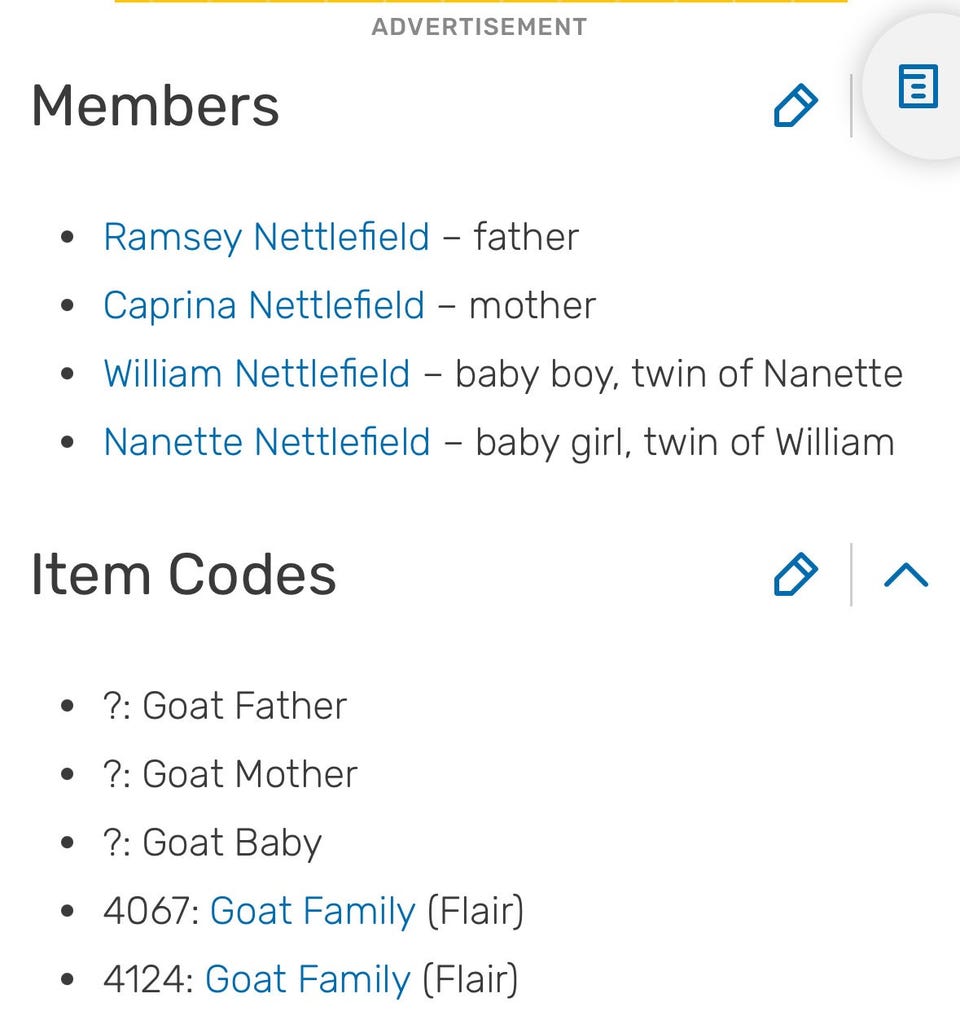Visit the Nanette Nettlefield link
960x1033 pixels.
point(267,442)
